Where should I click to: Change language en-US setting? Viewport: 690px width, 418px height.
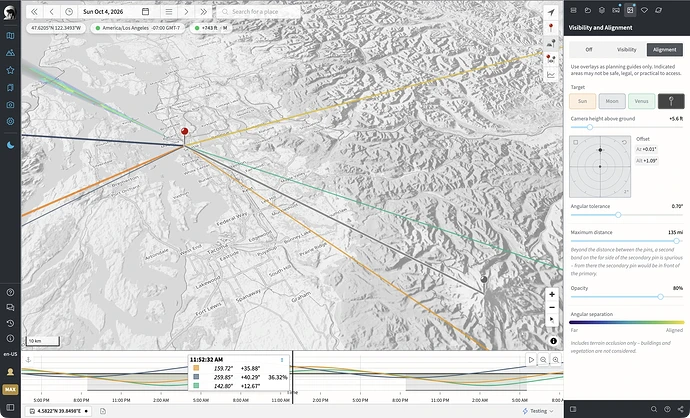tap(10, 354)
